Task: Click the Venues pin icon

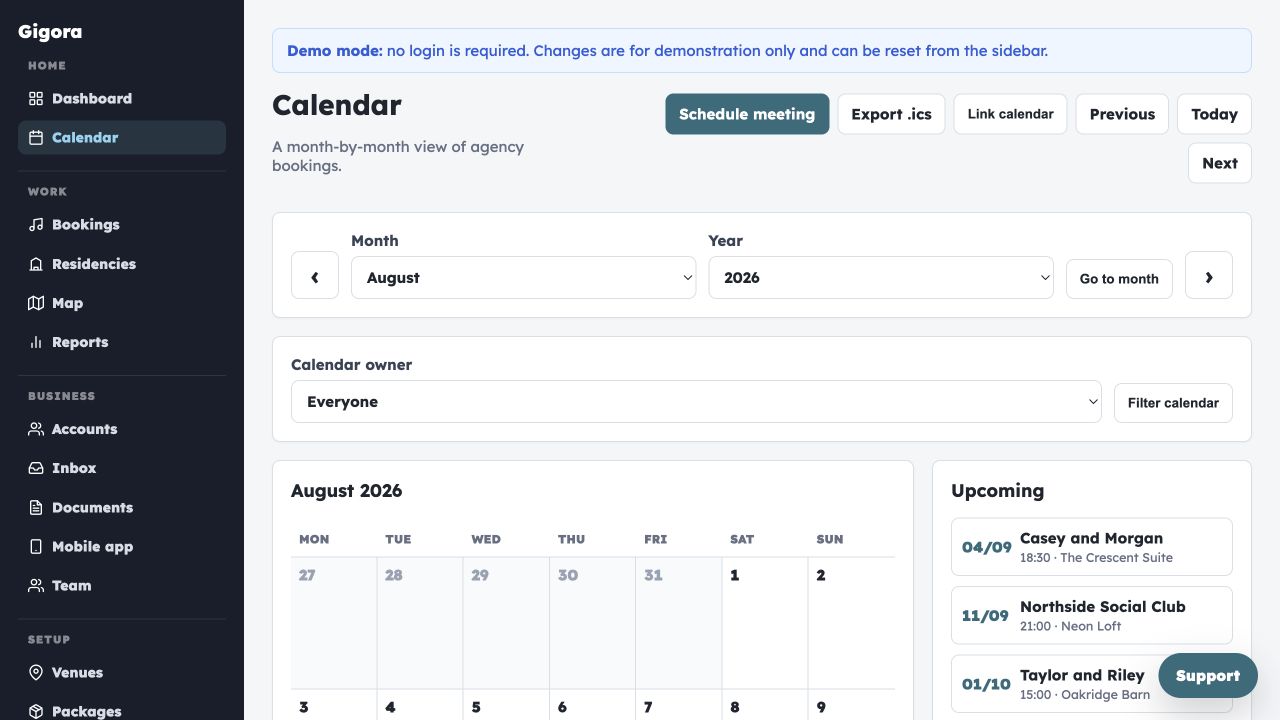Action: point(36,672)
